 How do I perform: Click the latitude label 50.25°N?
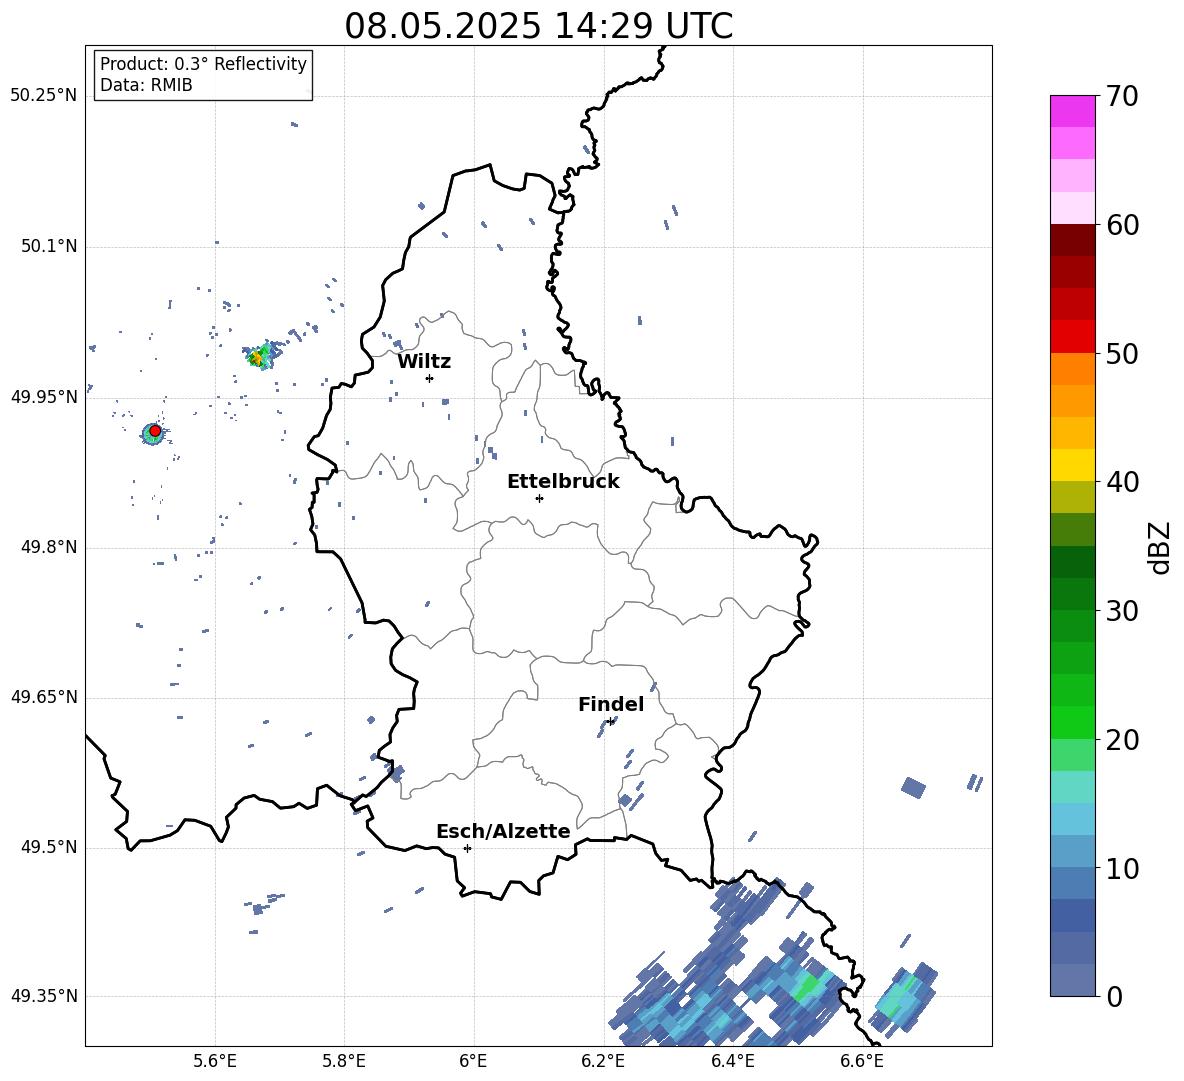tap(44, 96)
